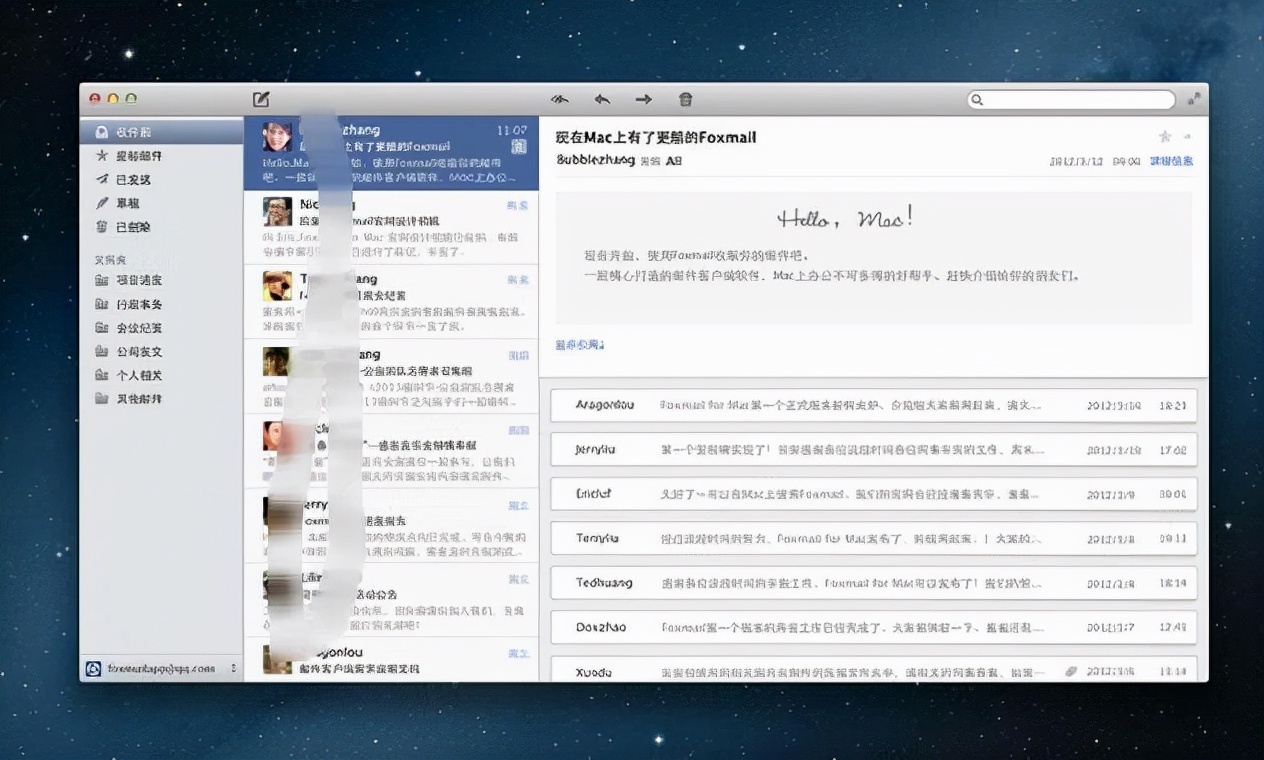The image size is (1264, 760).
Task: Click the Hello, Mac! handwritten heading
Action: (x=845, y=218)
